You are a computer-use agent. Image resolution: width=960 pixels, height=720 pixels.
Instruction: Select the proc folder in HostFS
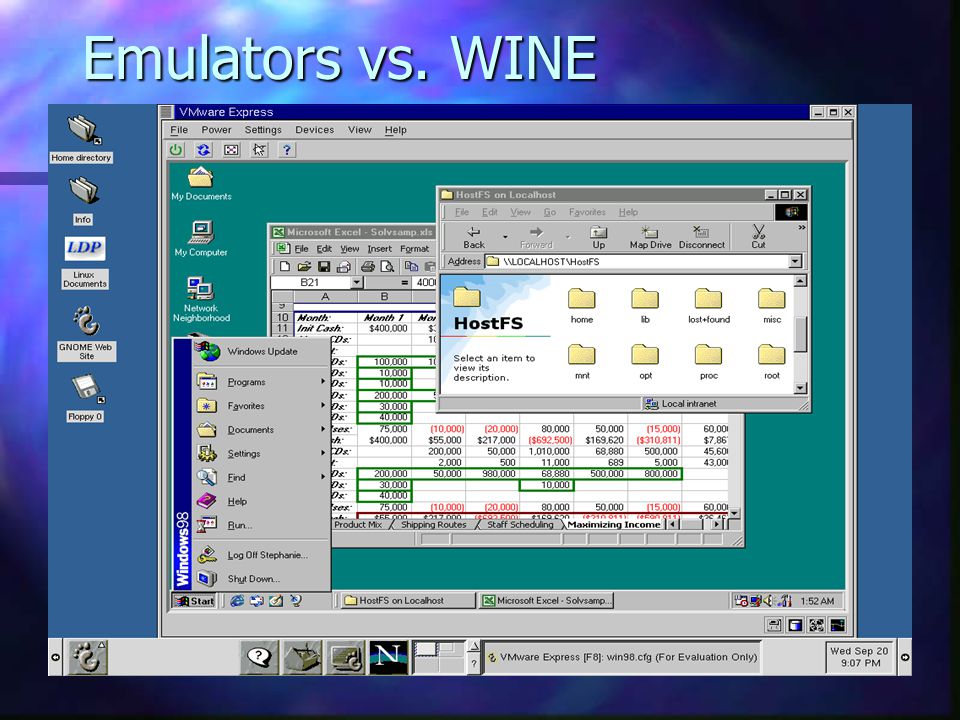pyautogui.click(x=709, y=362)
